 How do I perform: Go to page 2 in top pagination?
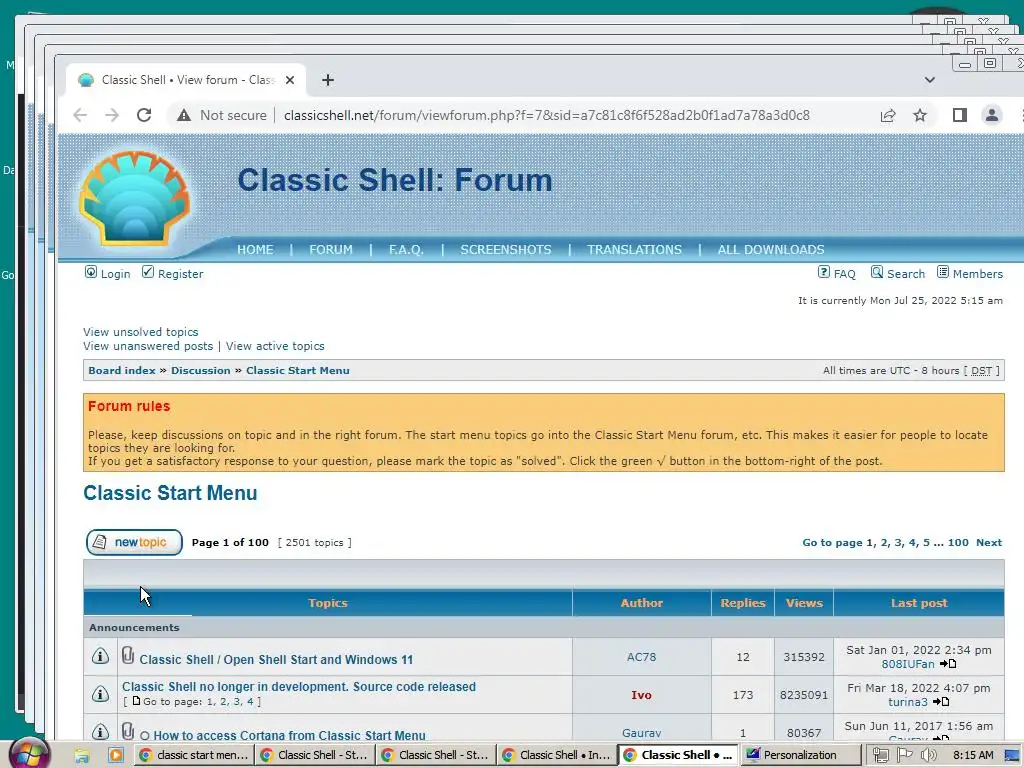[x=884, y=542]
